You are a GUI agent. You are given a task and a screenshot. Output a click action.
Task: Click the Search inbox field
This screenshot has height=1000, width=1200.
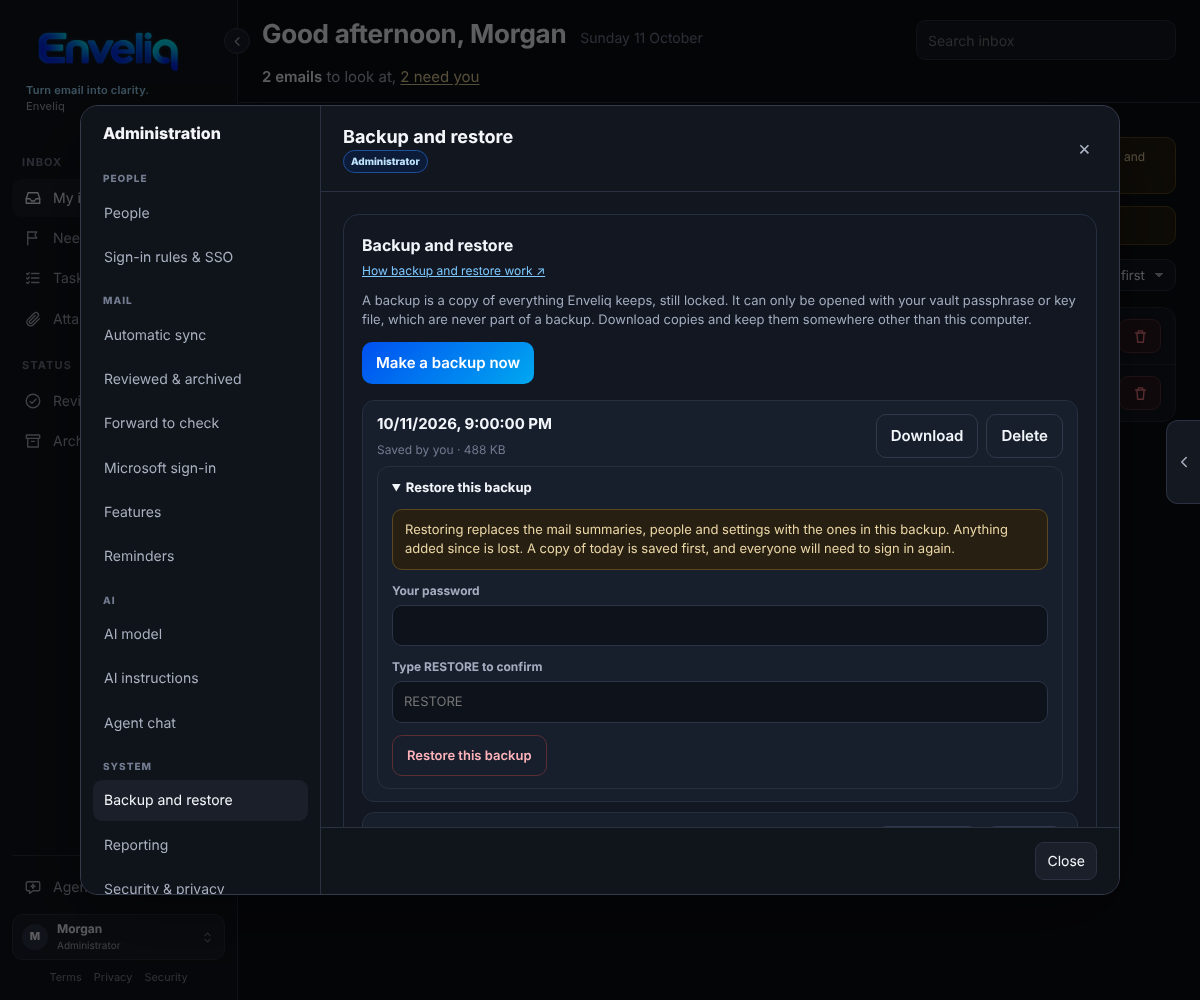click(1046, 41)
